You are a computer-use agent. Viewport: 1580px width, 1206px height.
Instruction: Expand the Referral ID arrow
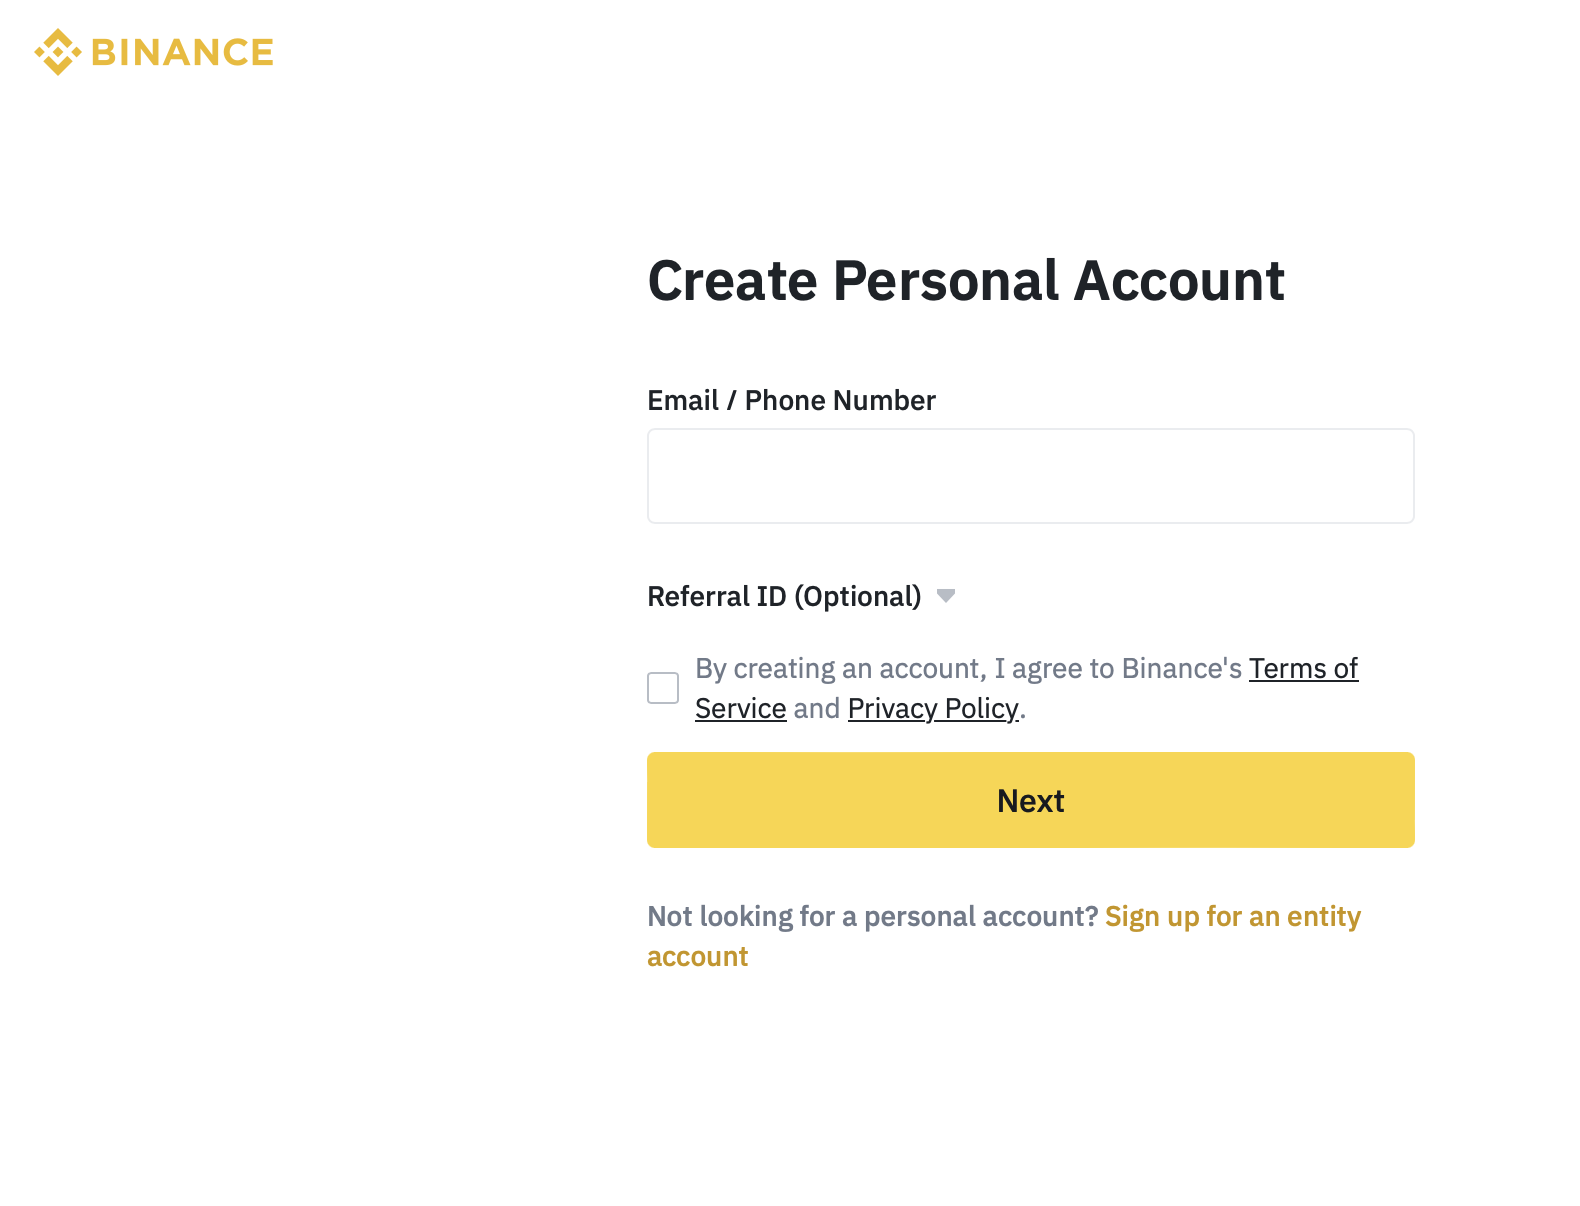point(946,596)
